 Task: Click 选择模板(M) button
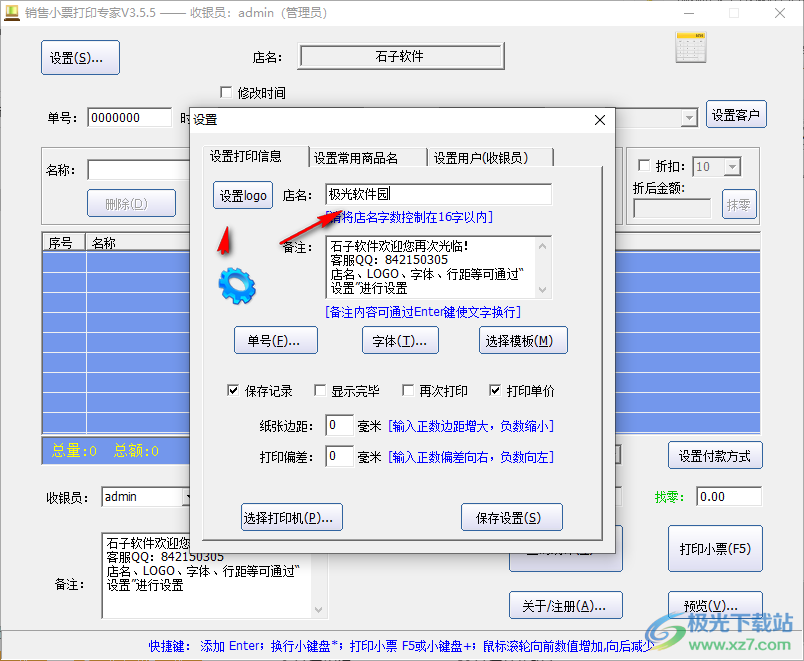point(523,340)
